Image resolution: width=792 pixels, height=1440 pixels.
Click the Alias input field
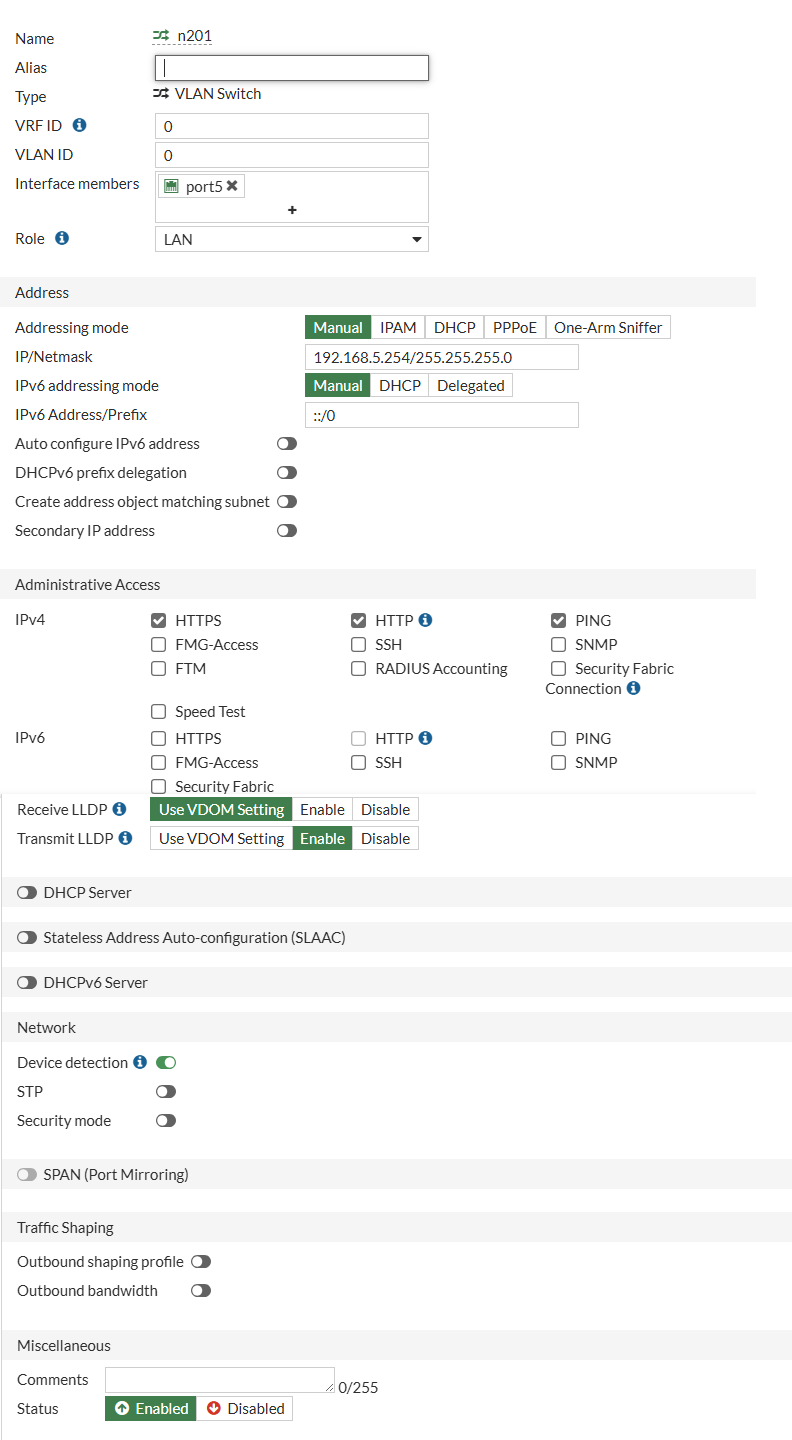point(292,68)
